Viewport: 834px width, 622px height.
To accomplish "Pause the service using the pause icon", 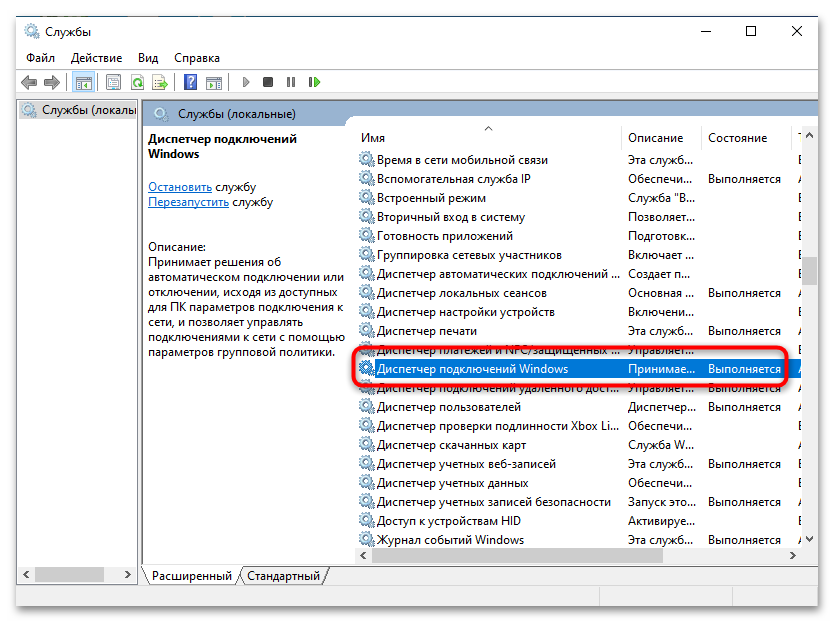I will [290, 82].
